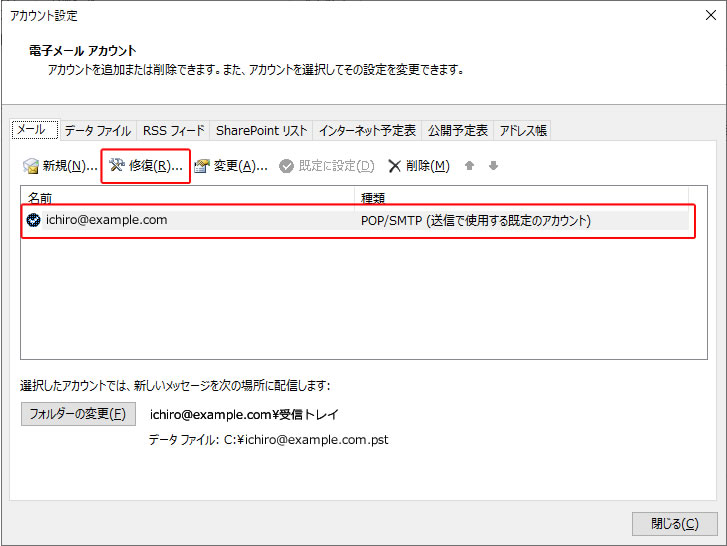Go to the インターネット予定表 tab
Screen dimensions: 727x546
[x=367, y=131]
